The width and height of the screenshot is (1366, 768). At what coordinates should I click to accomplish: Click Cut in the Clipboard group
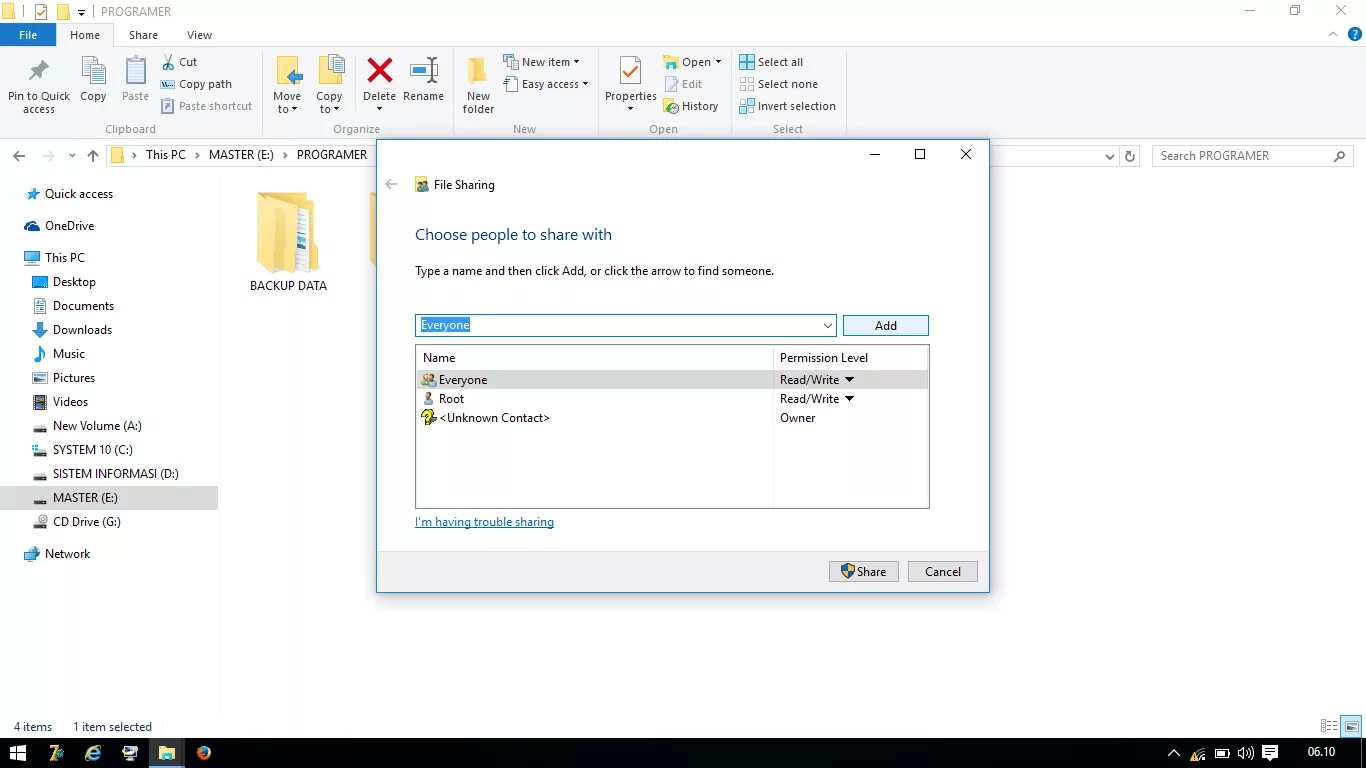[180, 62]
